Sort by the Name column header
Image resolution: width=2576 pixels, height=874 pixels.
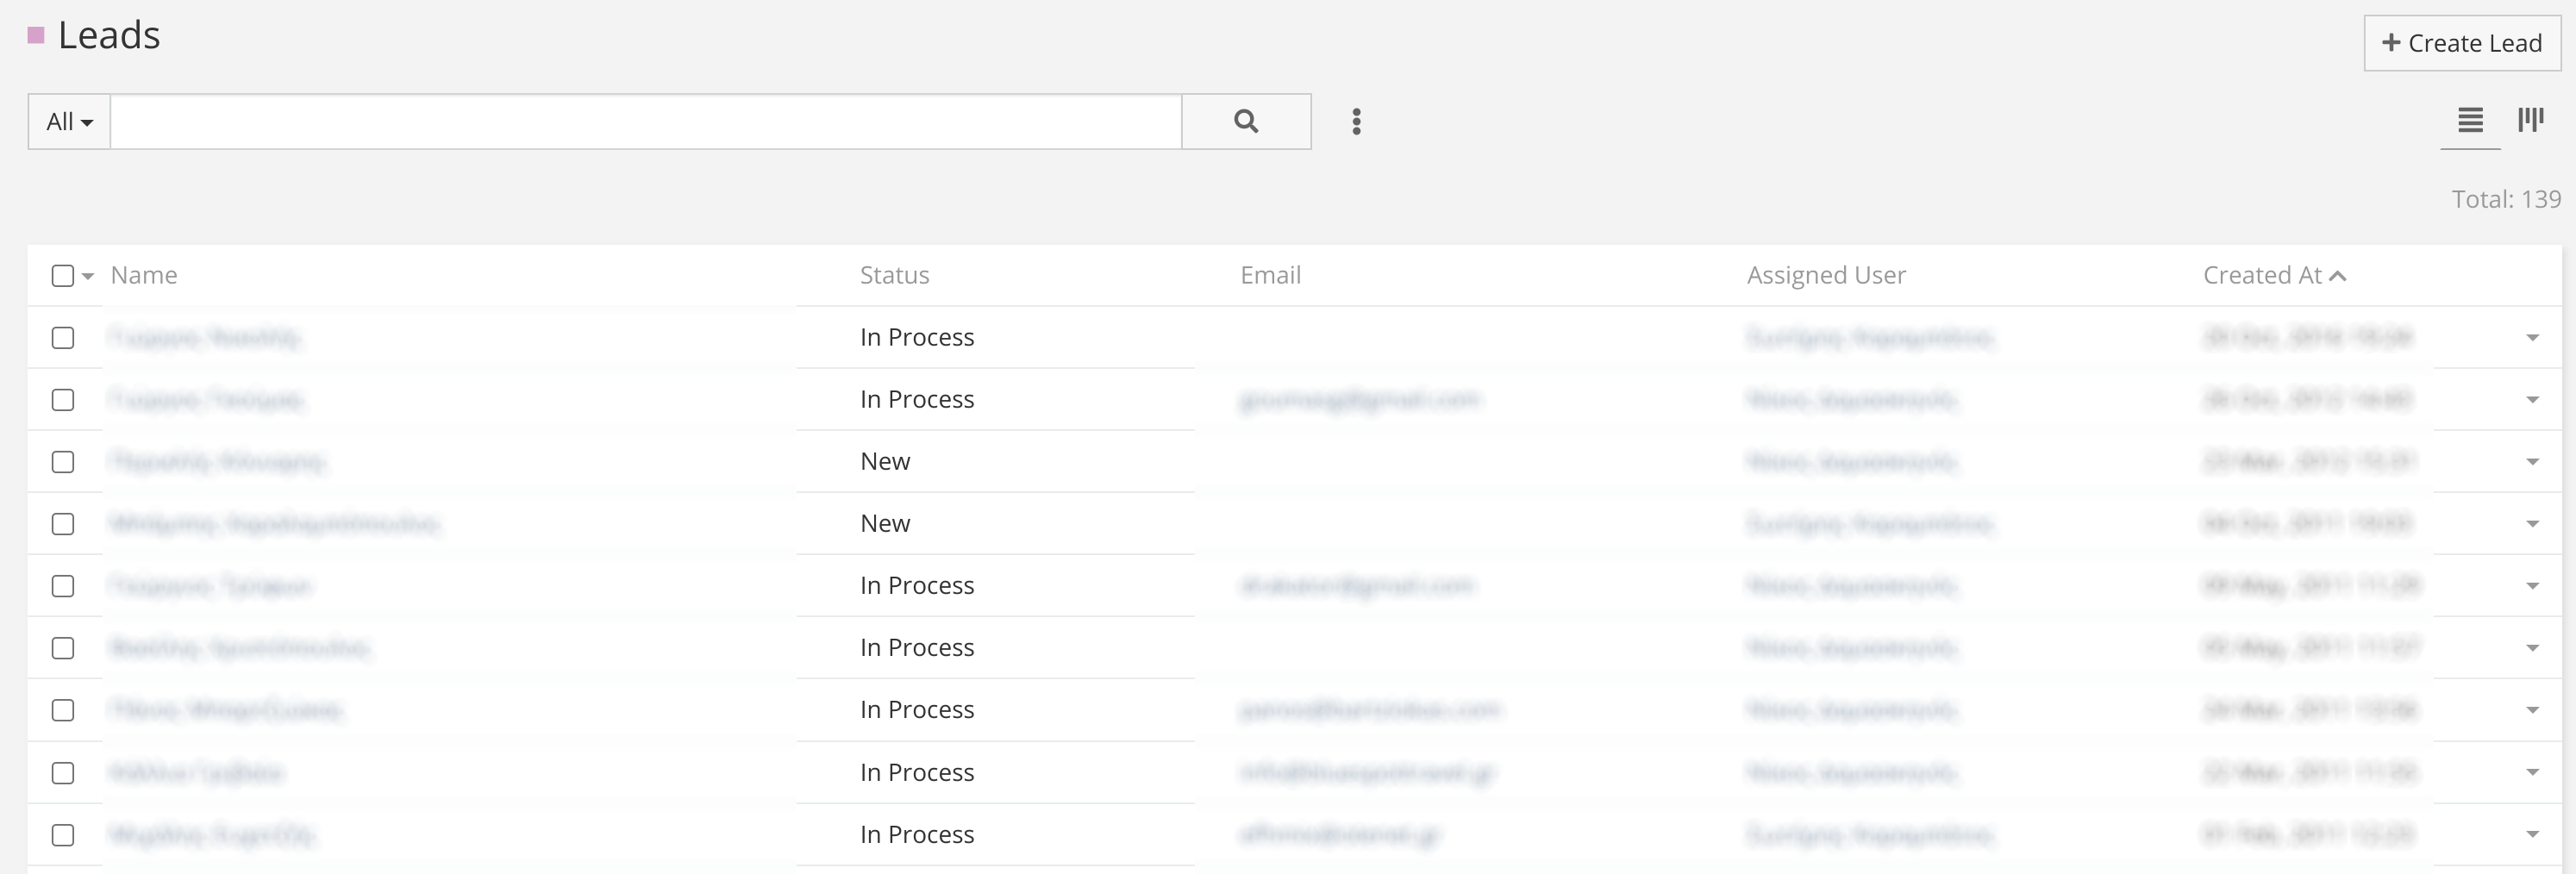[144, 275]
